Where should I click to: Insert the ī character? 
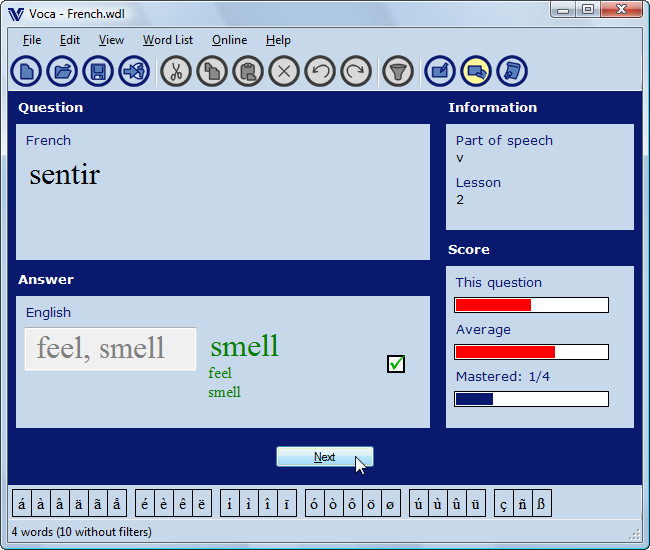(x=286, y=503)
